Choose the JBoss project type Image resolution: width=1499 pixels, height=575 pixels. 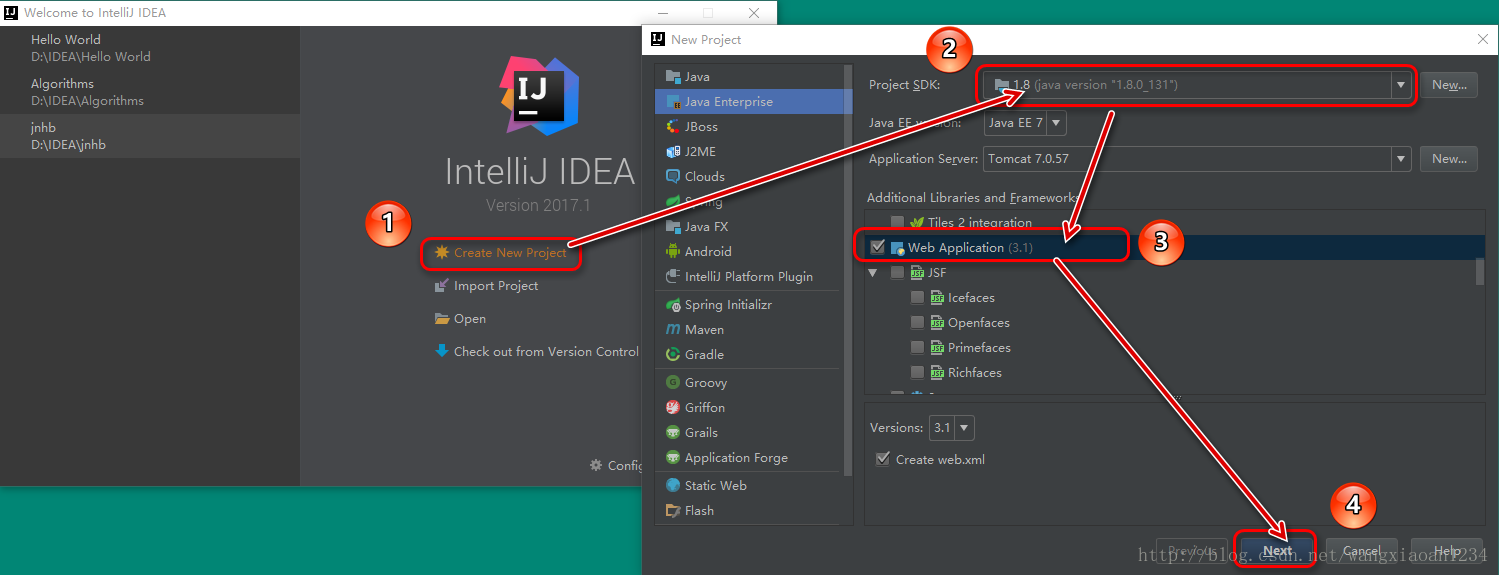tap(753, 127)
